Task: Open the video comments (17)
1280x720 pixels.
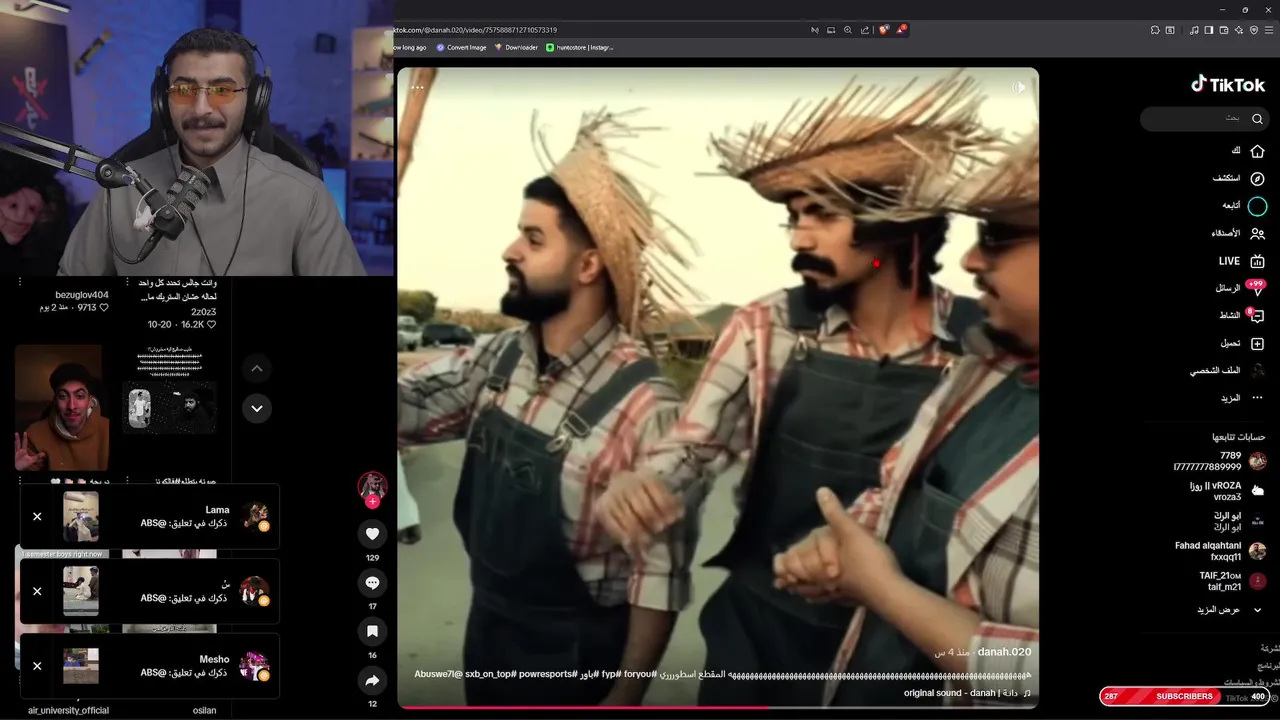Action: pos(372,582)
